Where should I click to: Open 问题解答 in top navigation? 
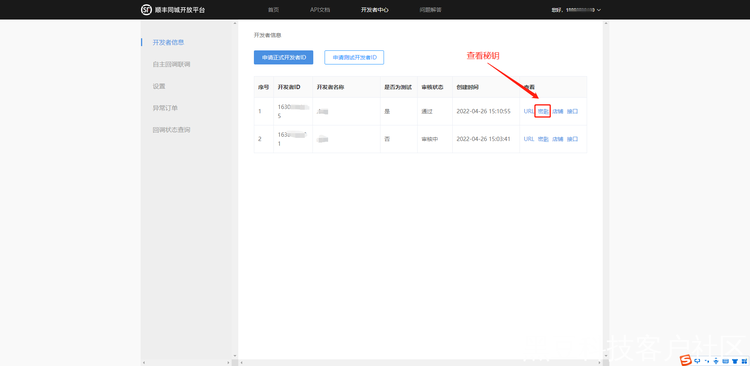pos(430,10)
